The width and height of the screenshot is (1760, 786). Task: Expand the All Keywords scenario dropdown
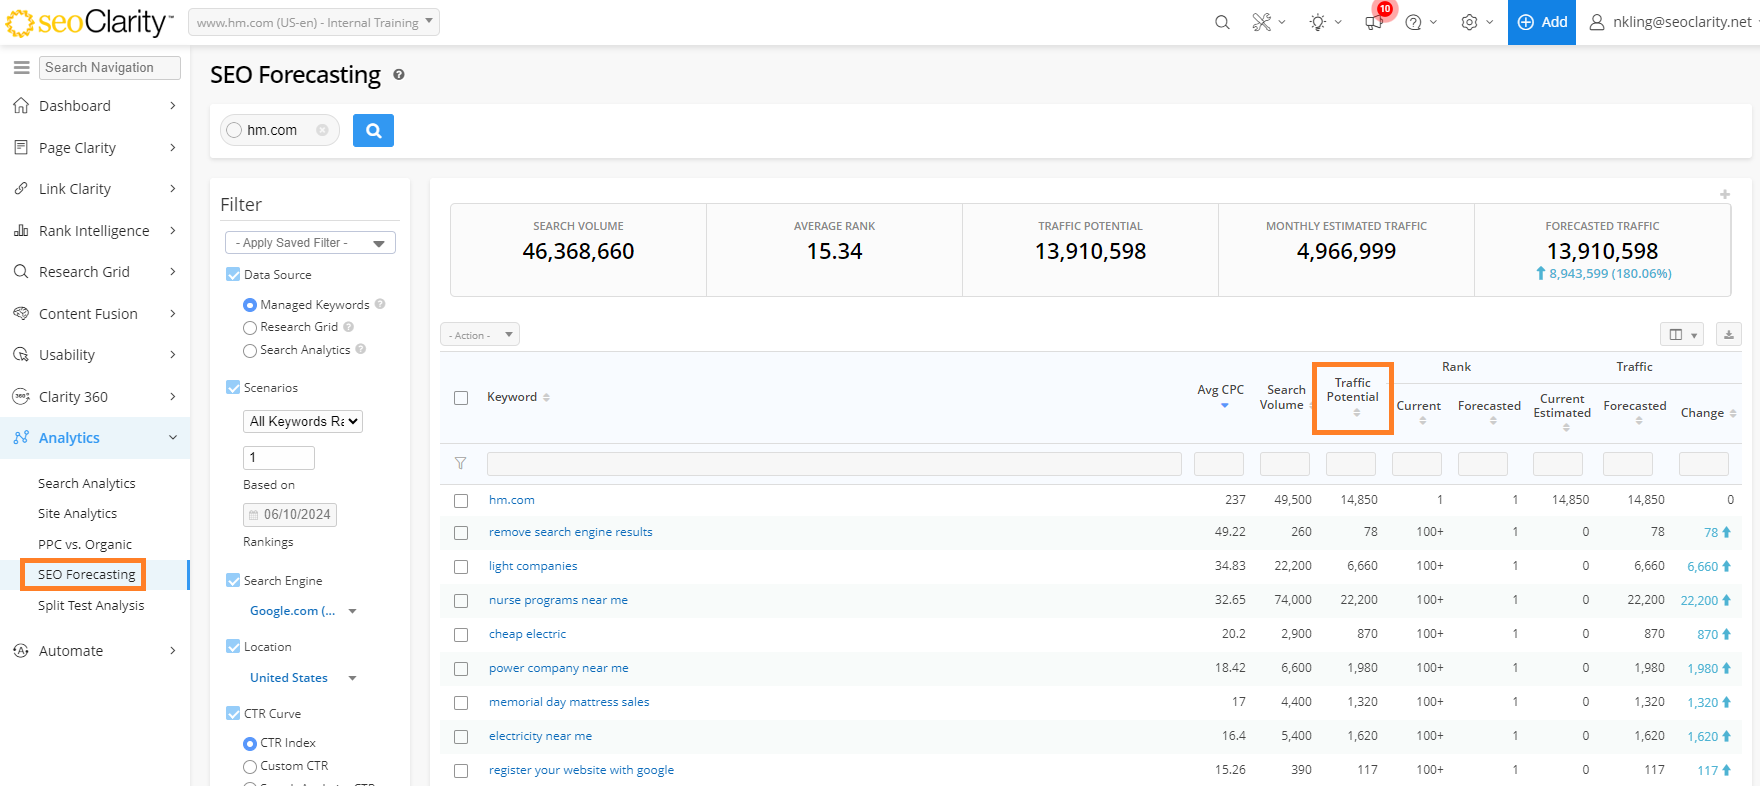coord(302,422)
